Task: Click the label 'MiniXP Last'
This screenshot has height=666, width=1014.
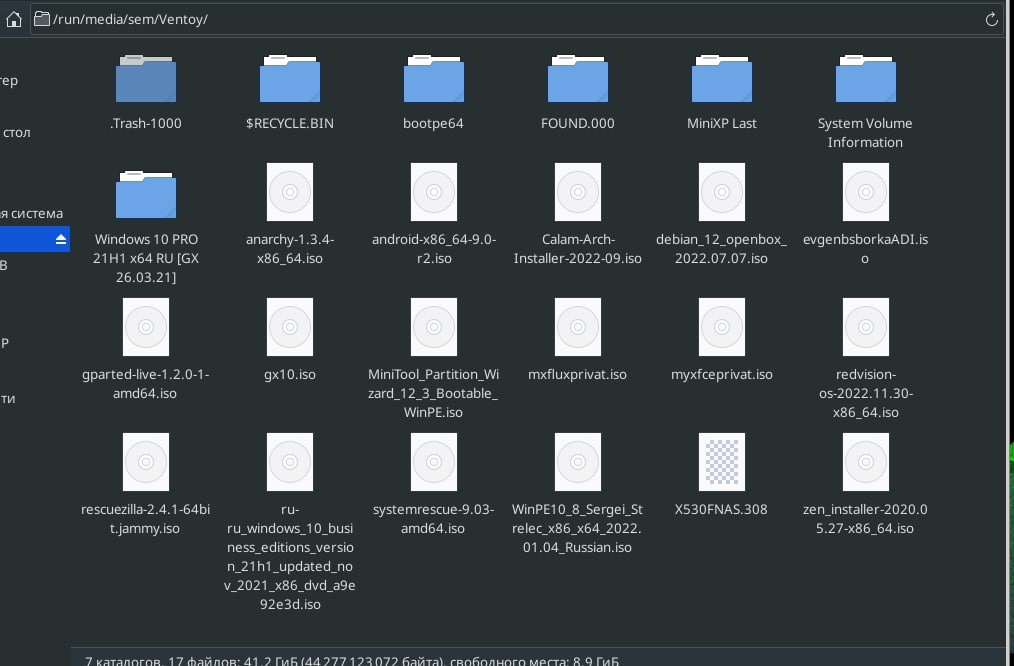Action: pos(722,124)
